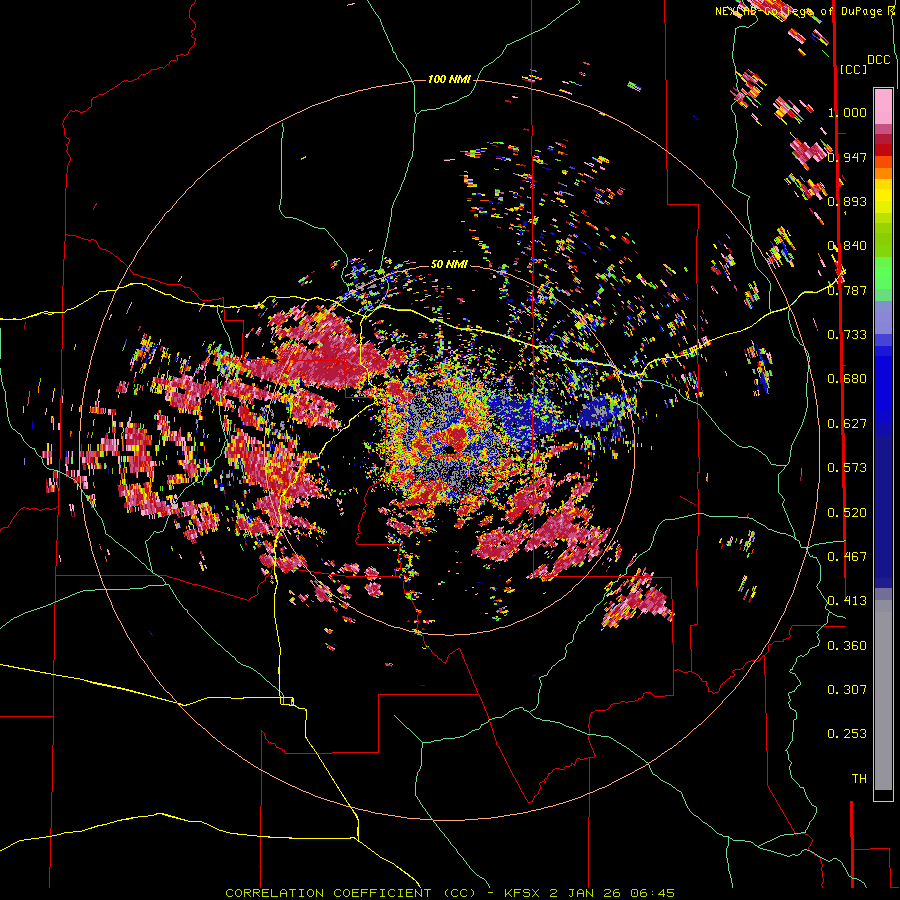Viewport: 900px width, 900px height.
Task: Pick the yellow segment of the color bar
Action: (883, 196)
